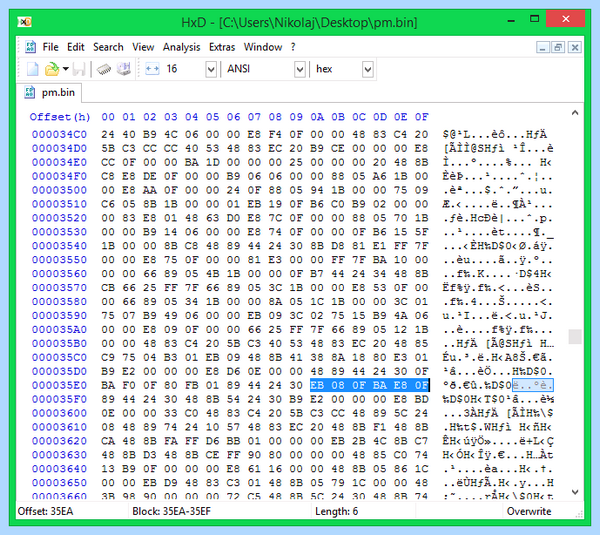Click byte 24 at start of row 000034C0

(108, 134)
